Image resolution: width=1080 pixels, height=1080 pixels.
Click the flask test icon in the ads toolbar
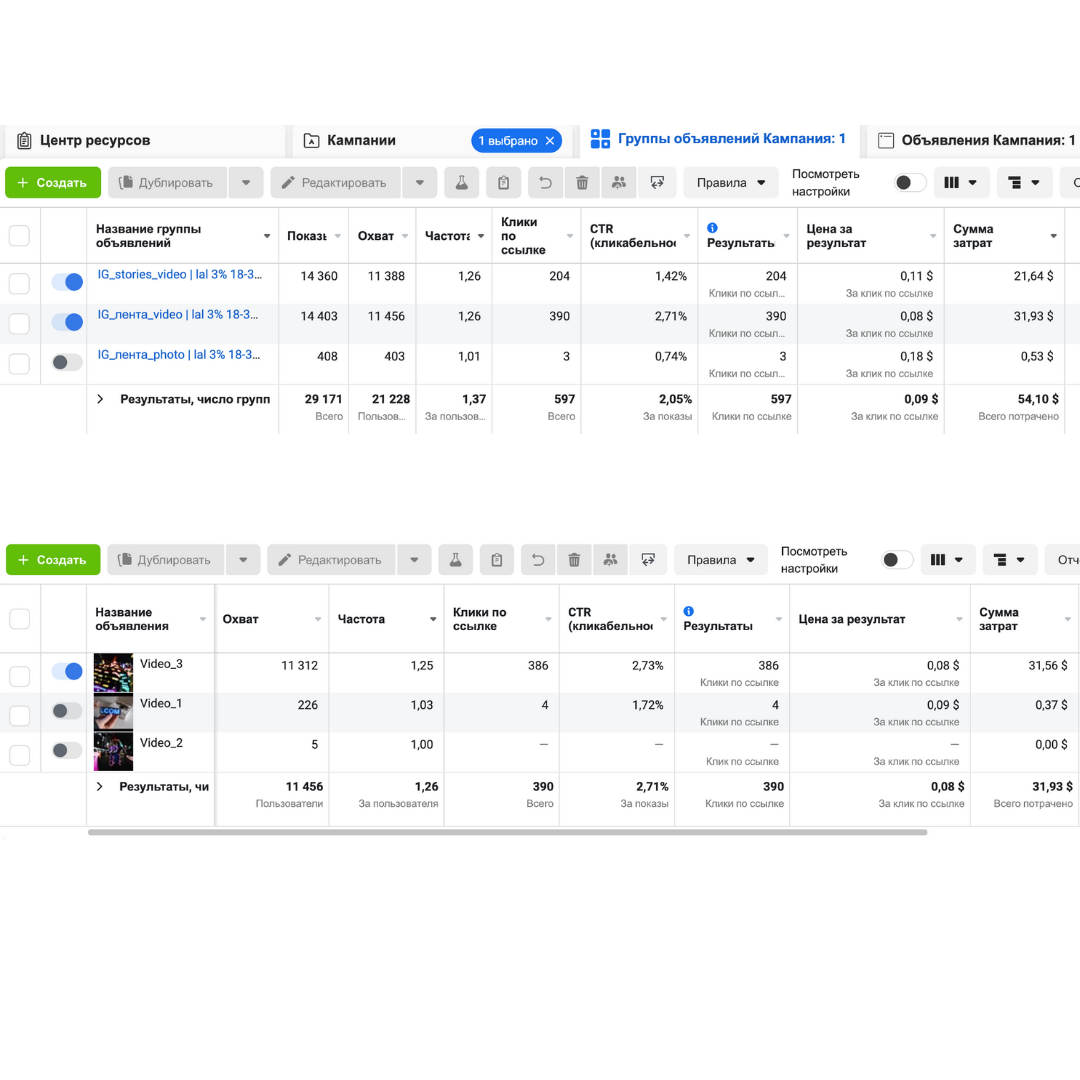tap(455, 560)
